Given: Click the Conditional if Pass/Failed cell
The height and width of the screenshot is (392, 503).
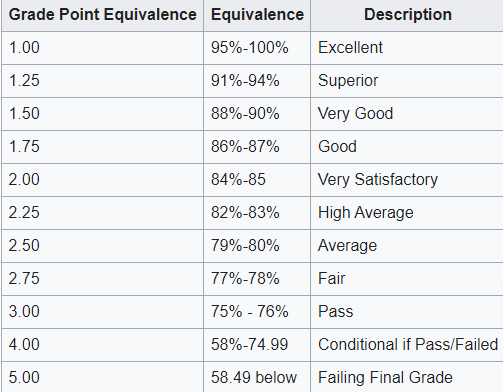Looking at the screenshot, I should click(x=407, y=345).
